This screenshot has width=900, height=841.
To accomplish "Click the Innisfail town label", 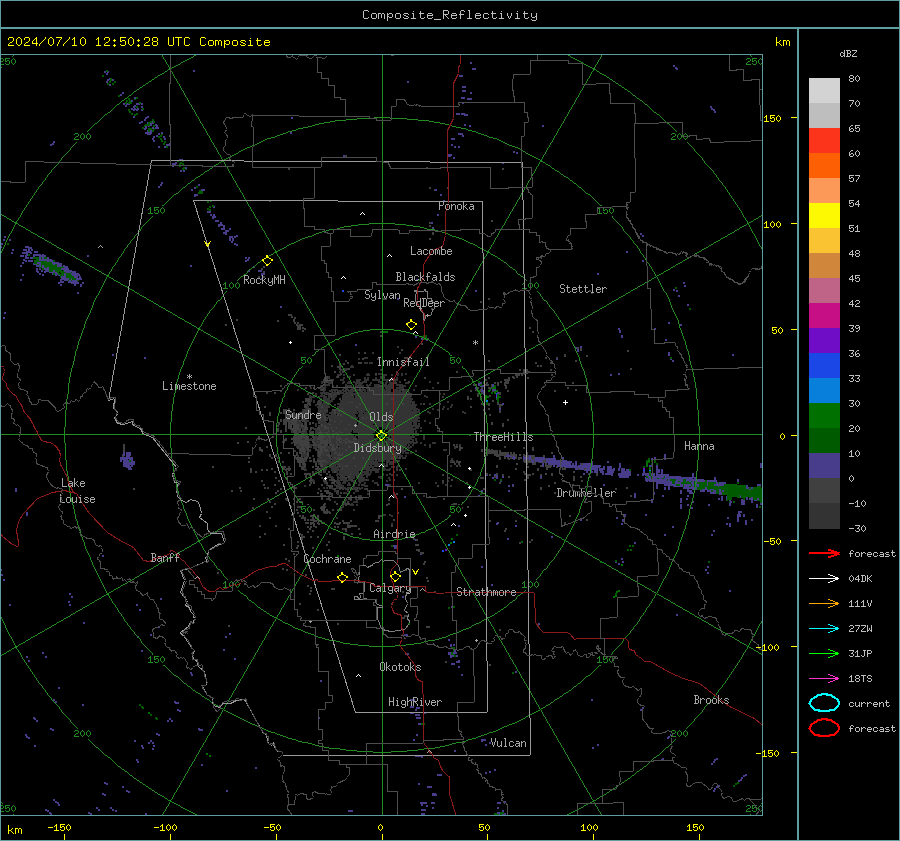I will point(403,362).
